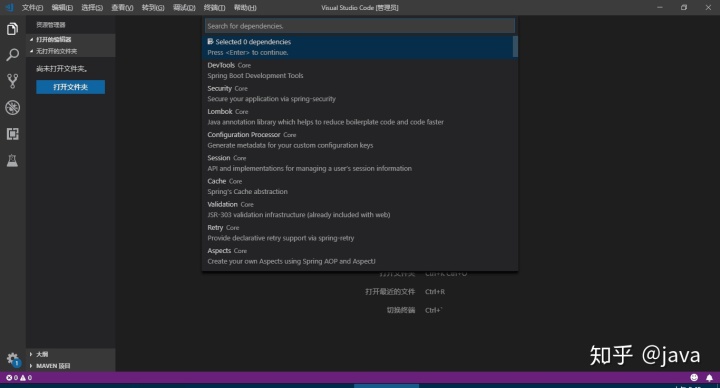Open the Debug view in activity bar
The width and height of the screenshot is (720, 388).
12,107
